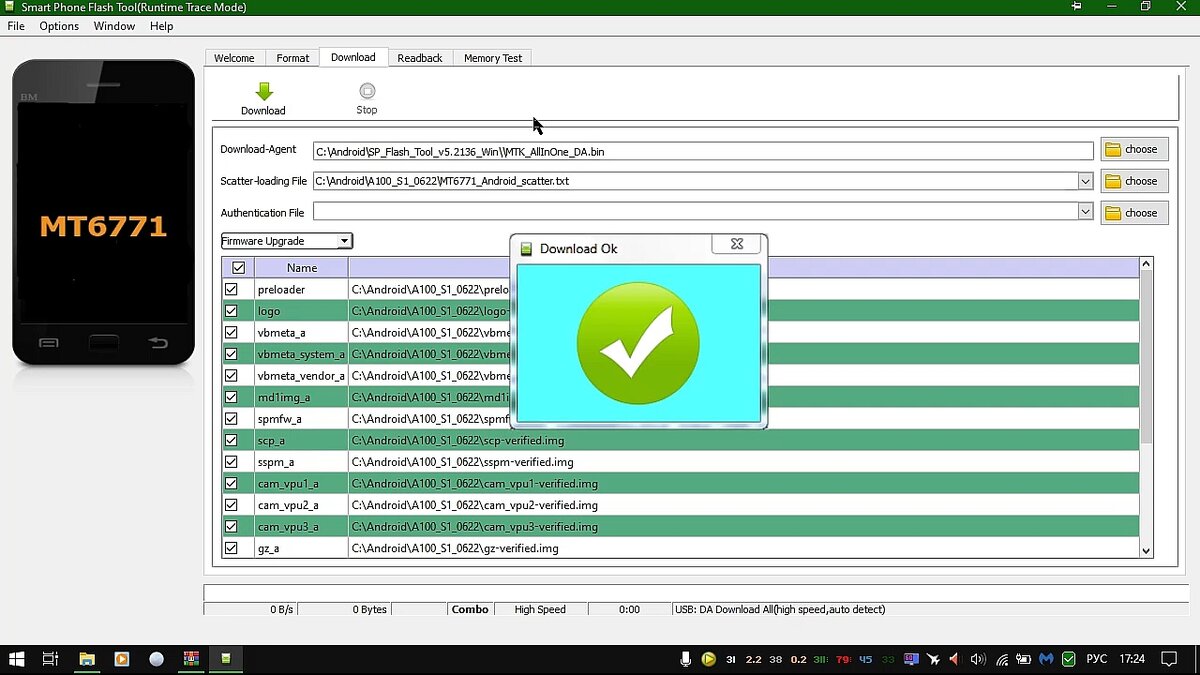Image resolution: width=1200 pixels, height=675 pixels.
Task: Click the partition list scroll down arrow
Action: tap(1146, 551)
